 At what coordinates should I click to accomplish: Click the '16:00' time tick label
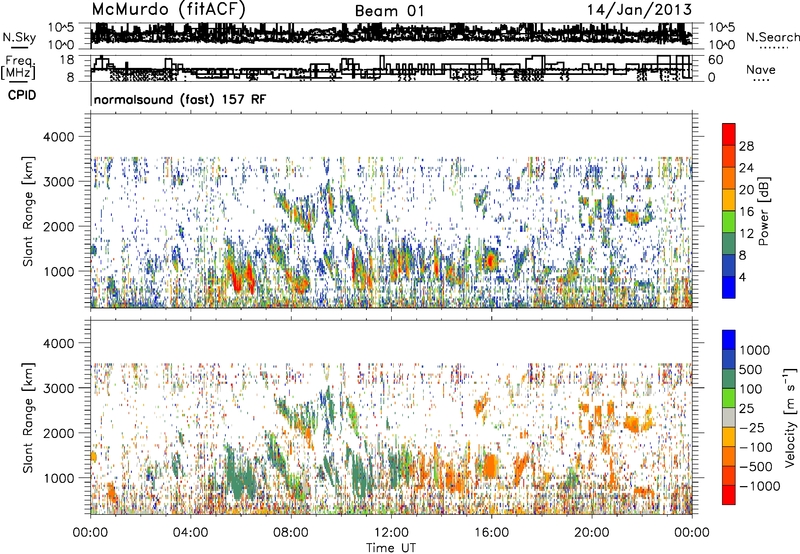tap(492, 533)
